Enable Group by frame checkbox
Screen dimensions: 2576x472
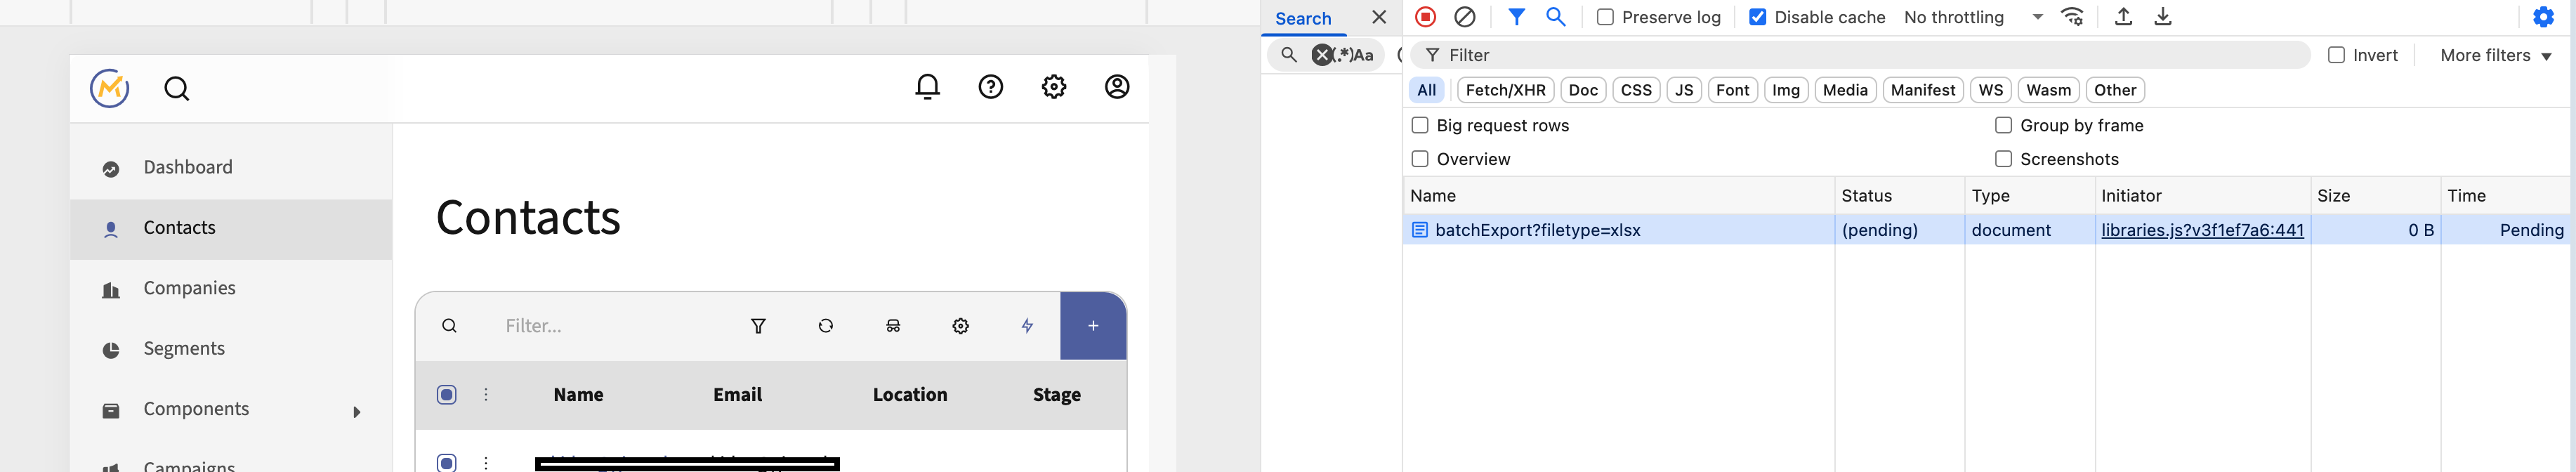(2003, 125)
